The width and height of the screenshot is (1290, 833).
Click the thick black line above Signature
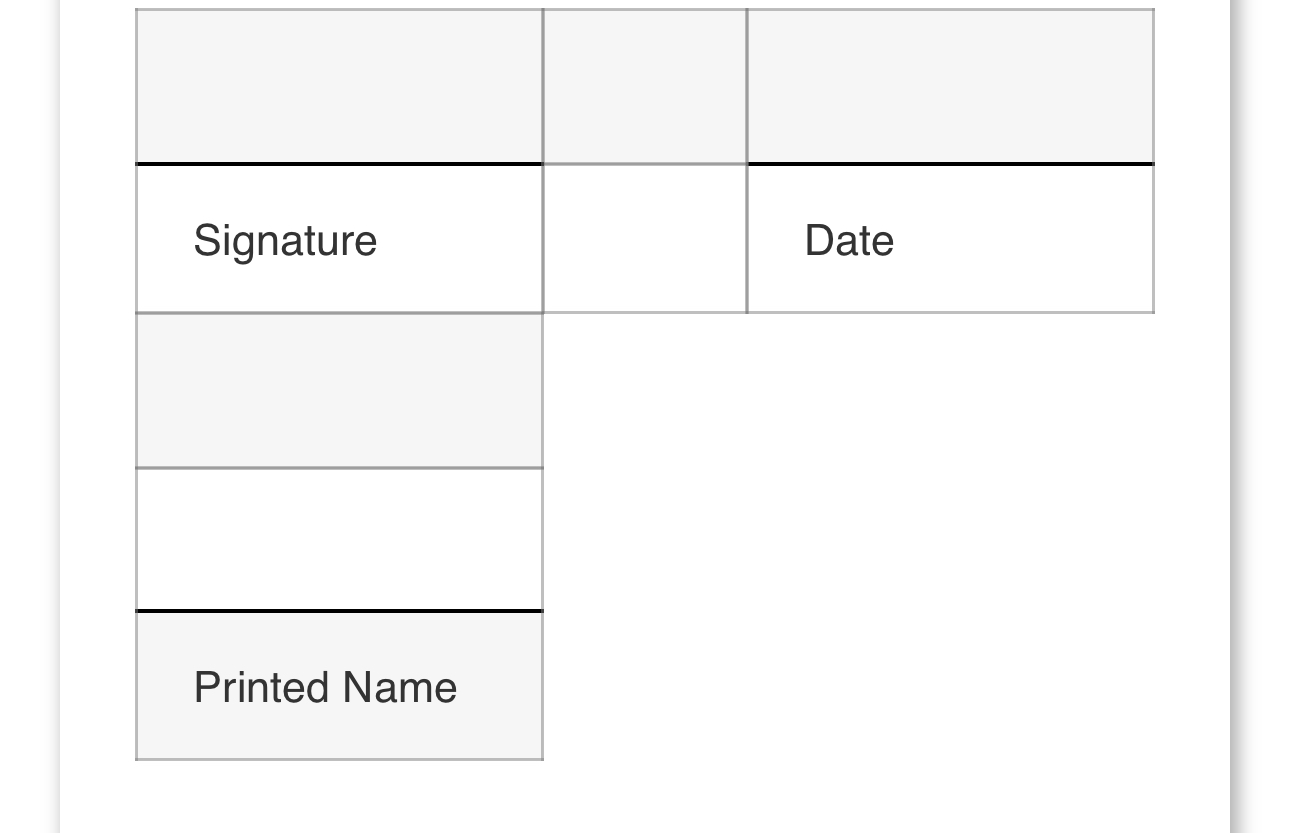339,163
